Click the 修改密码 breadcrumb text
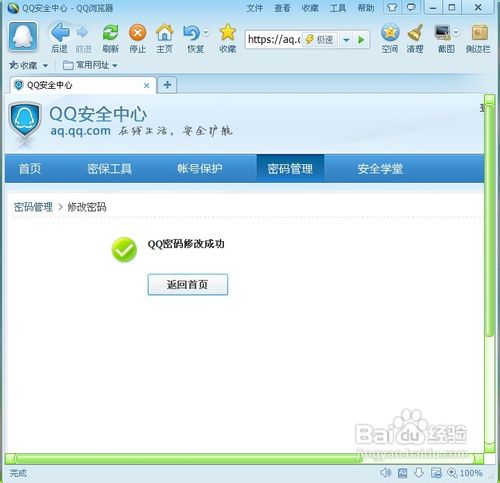 click(87, 207)
